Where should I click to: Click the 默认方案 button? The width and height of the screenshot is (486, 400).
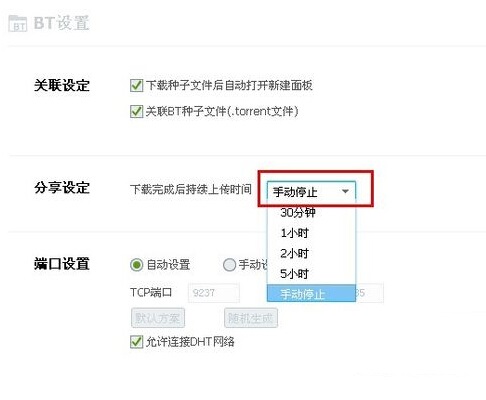click(x=158, y=318)
